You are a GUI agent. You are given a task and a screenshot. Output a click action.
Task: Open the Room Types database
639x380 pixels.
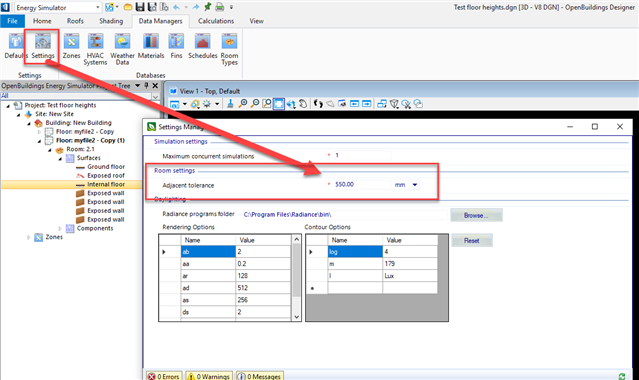click(x=229, y=49)
